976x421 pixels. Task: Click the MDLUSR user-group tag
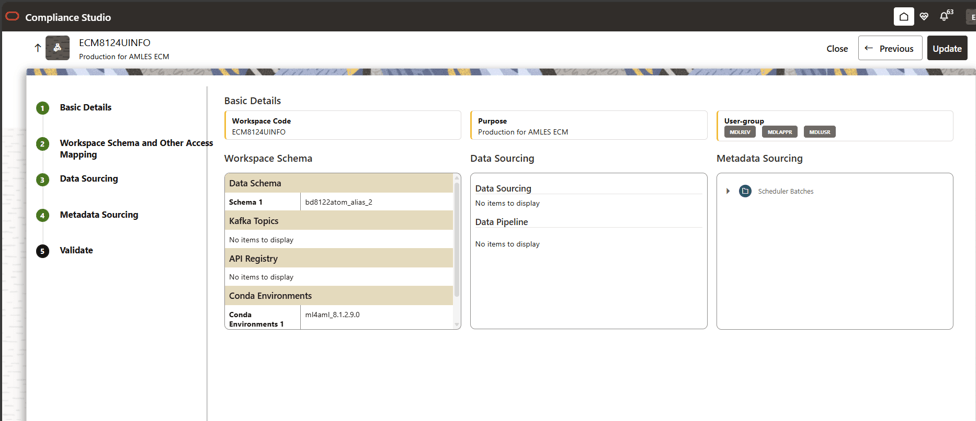(820, 132)
